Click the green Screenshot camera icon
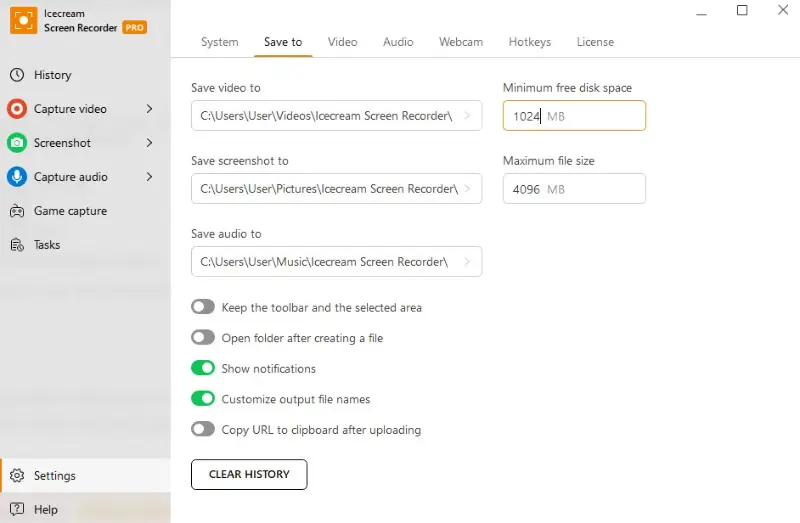The image size is (800, 523). 17,143
